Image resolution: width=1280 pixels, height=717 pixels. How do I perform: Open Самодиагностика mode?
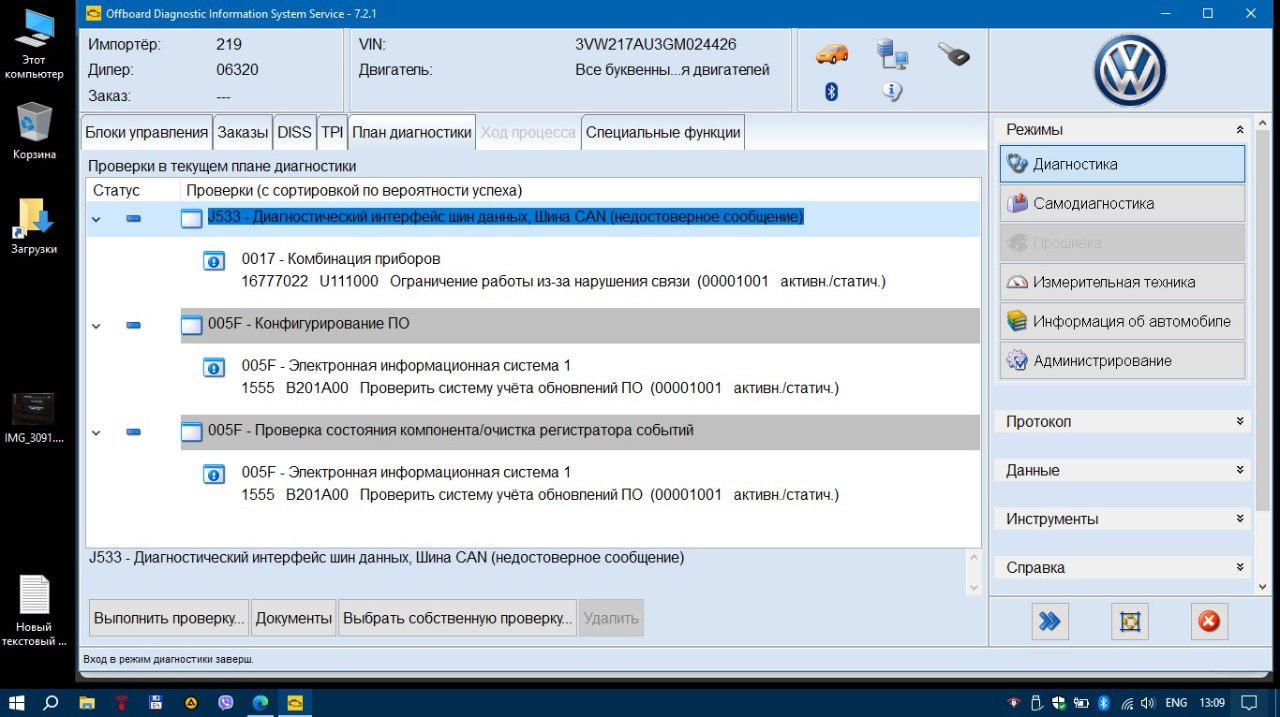click(x=1122, y=203)
